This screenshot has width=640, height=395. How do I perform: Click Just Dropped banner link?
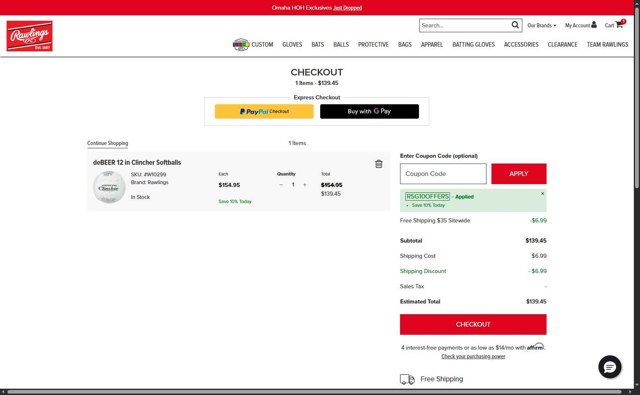(347, 8)
